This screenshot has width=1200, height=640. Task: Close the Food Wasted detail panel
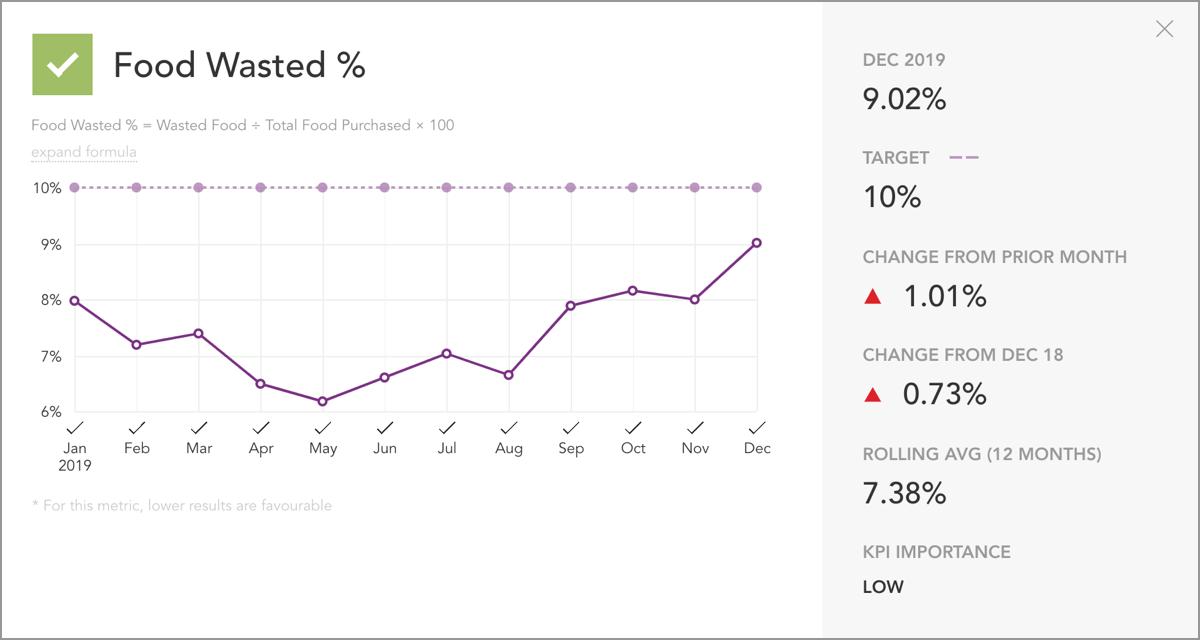coord(1164,29)
